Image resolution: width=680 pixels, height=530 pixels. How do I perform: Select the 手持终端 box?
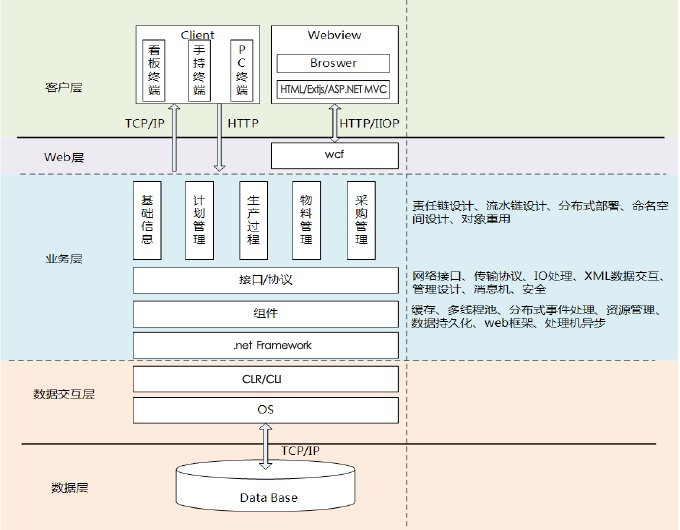pyautogui.click(x=198, y=69)
